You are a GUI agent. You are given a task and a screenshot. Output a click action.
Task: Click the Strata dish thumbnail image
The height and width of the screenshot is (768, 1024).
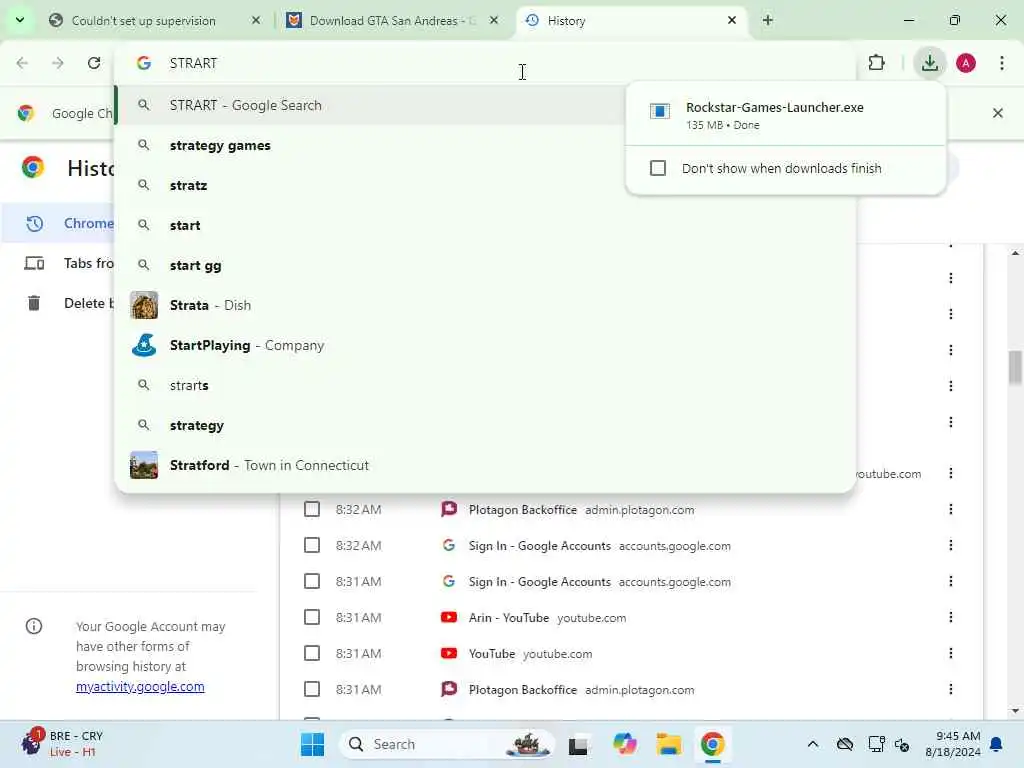pyautogui.click(x=144, y=305)
